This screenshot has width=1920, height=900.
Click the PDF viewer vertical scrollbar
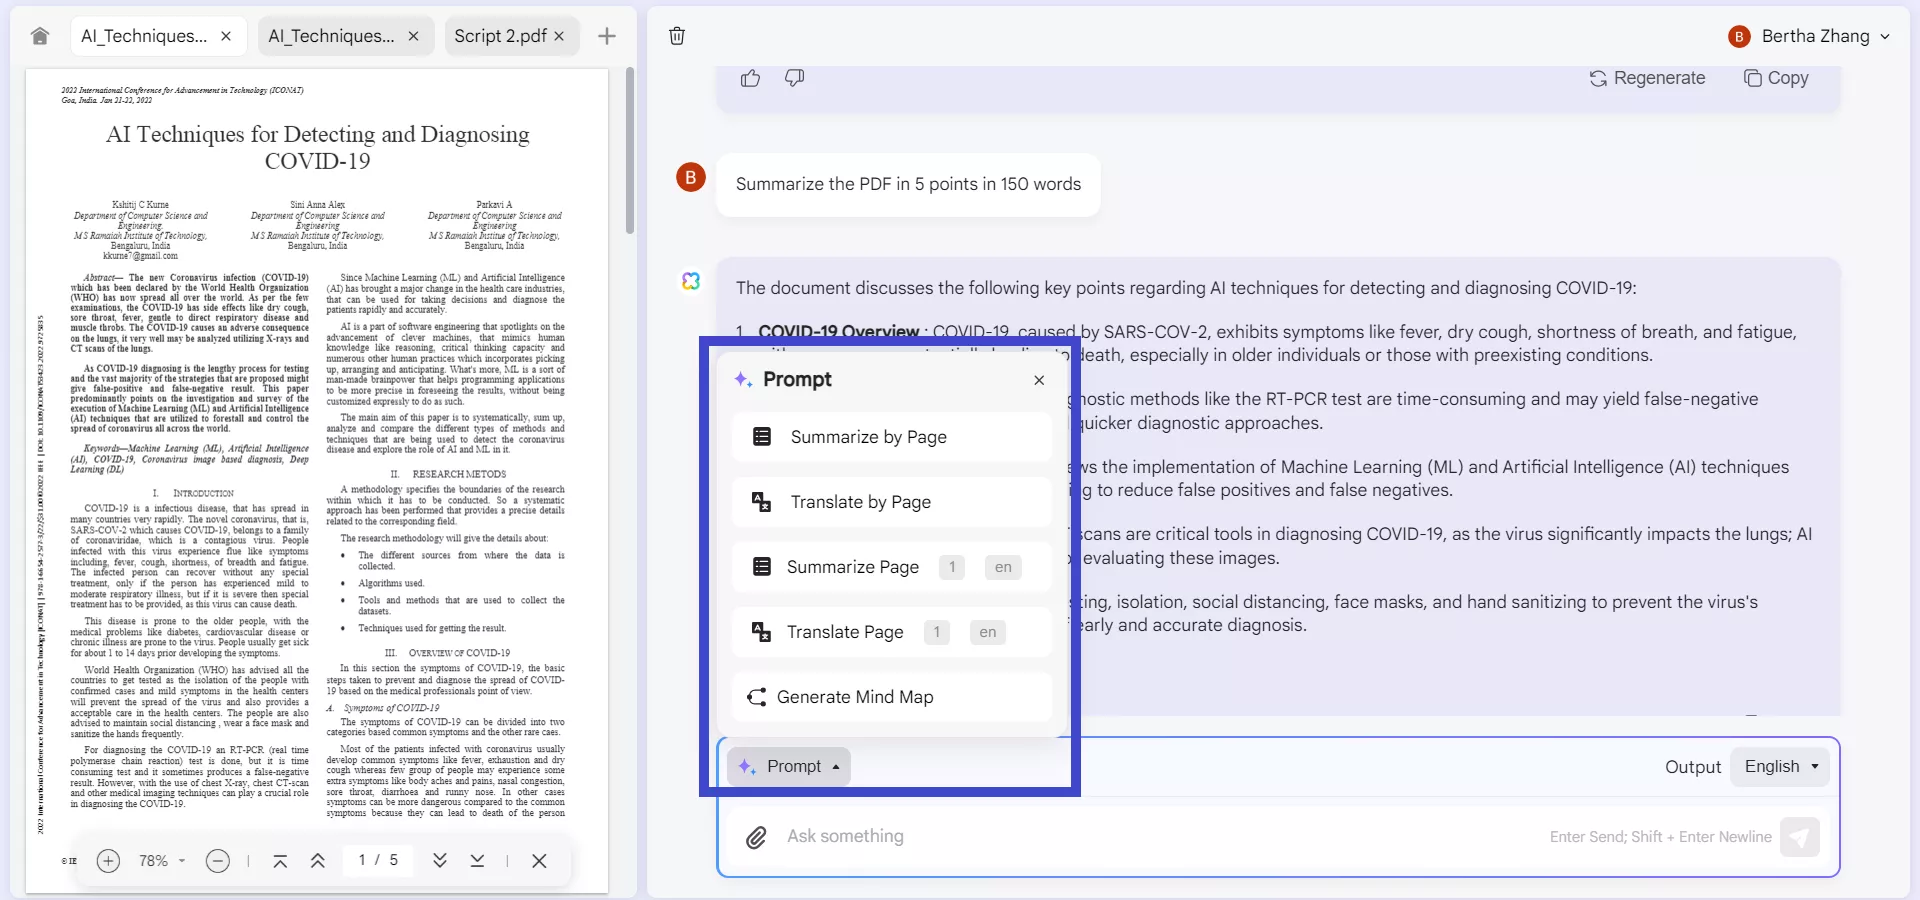tap(630, 150)
